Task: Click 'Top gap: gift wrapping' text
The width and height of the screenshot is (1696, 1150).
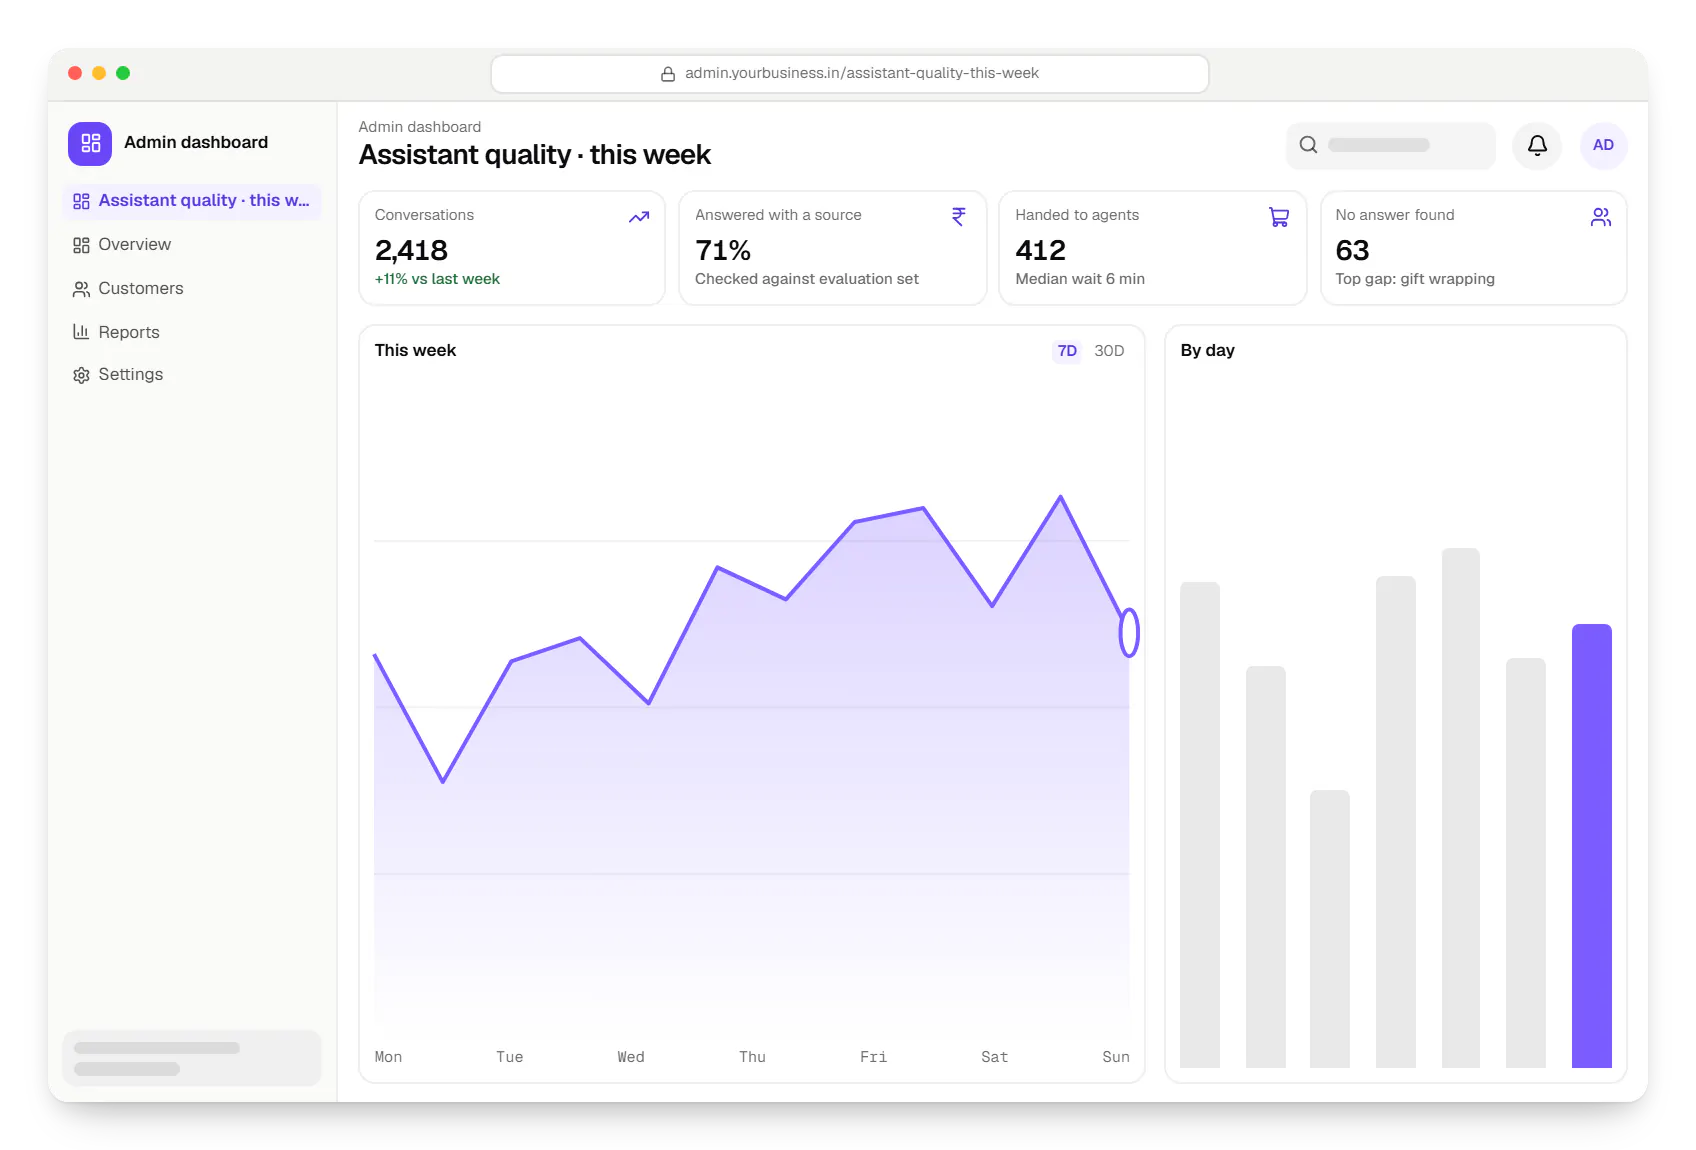Action: point(1415,280)
